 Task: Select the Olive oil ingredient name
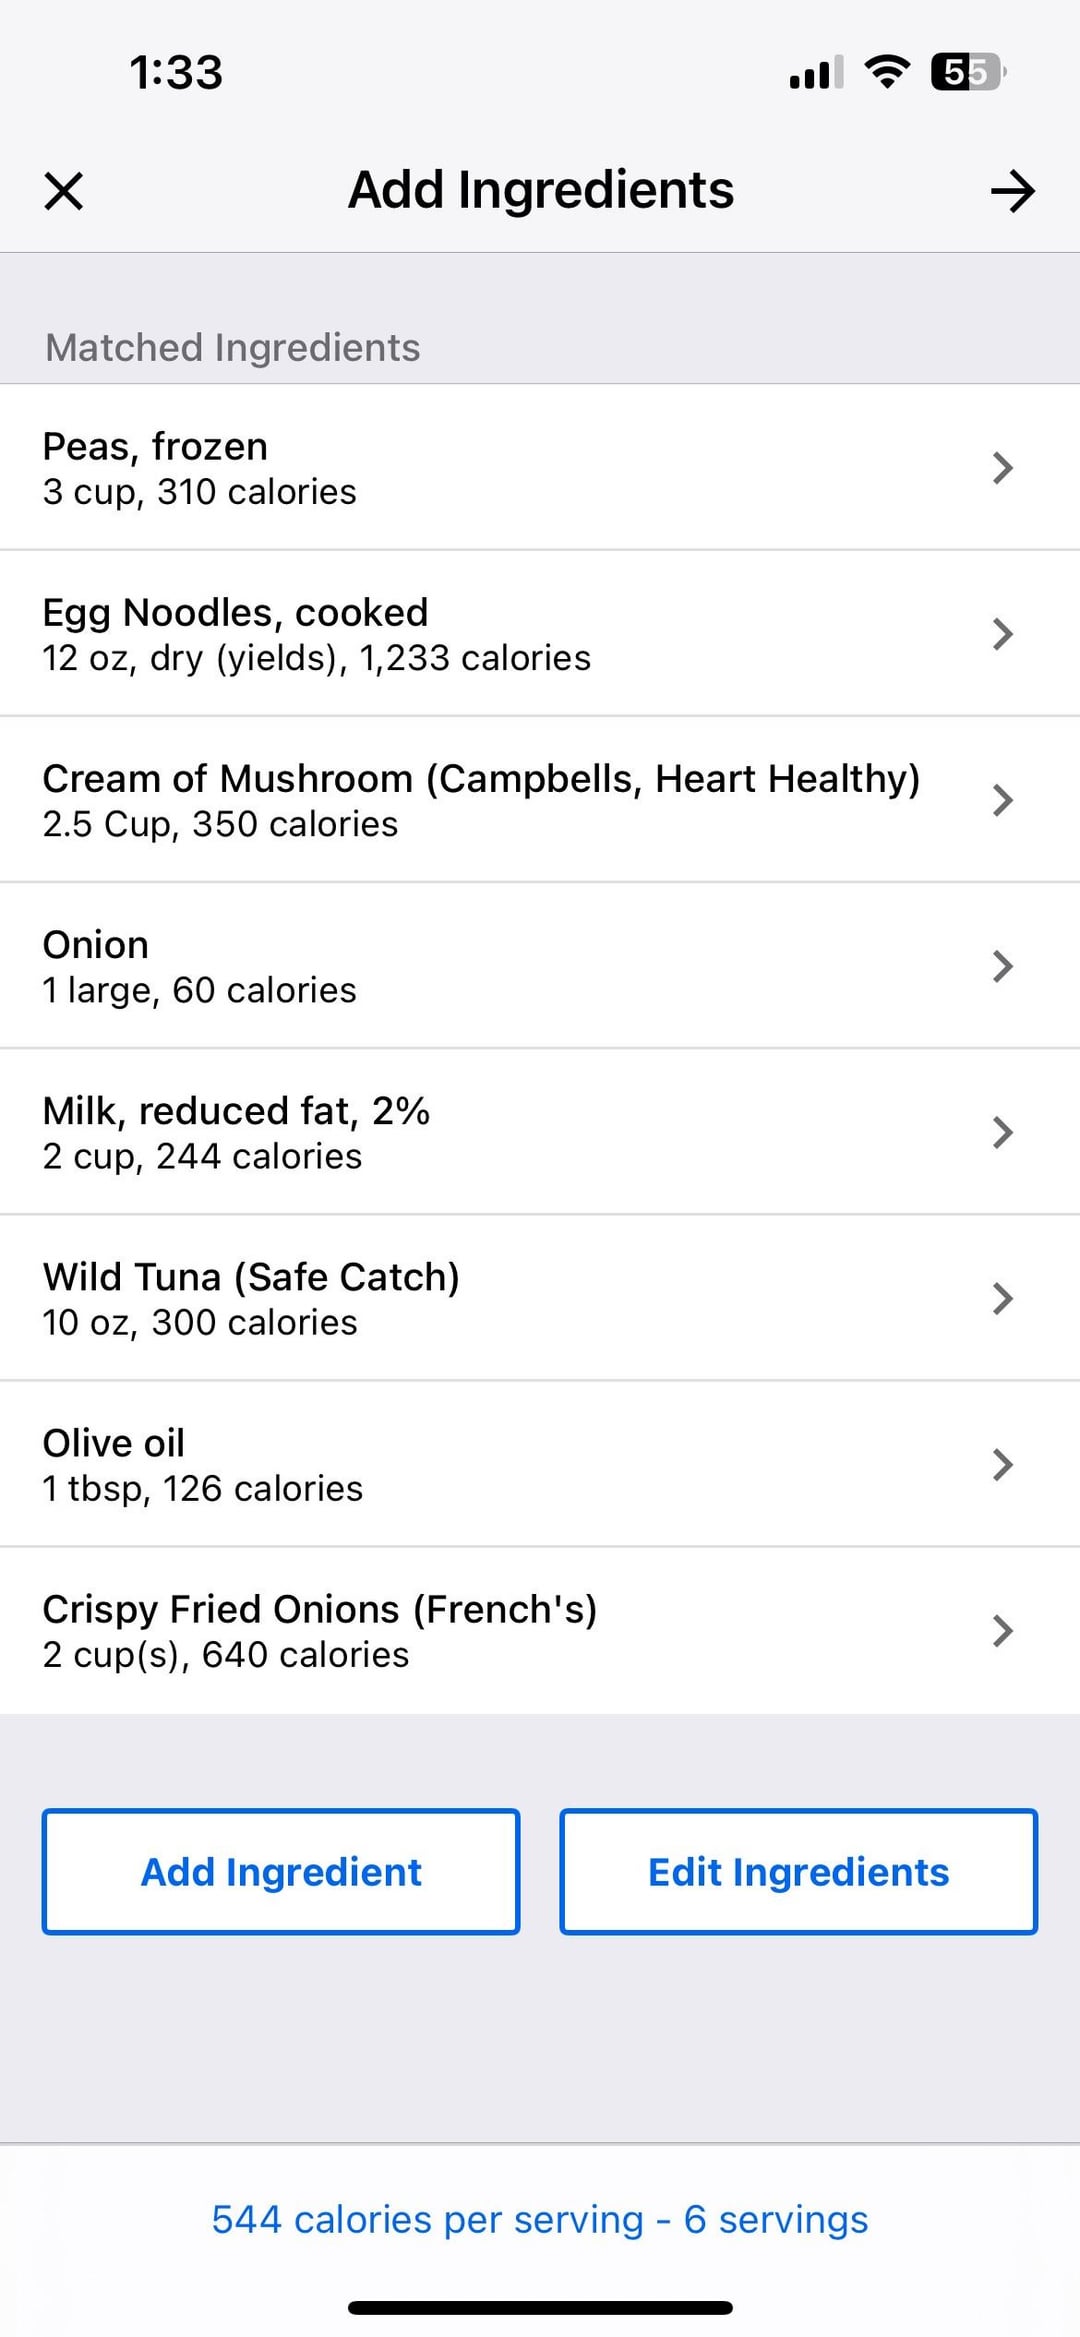114,1442
